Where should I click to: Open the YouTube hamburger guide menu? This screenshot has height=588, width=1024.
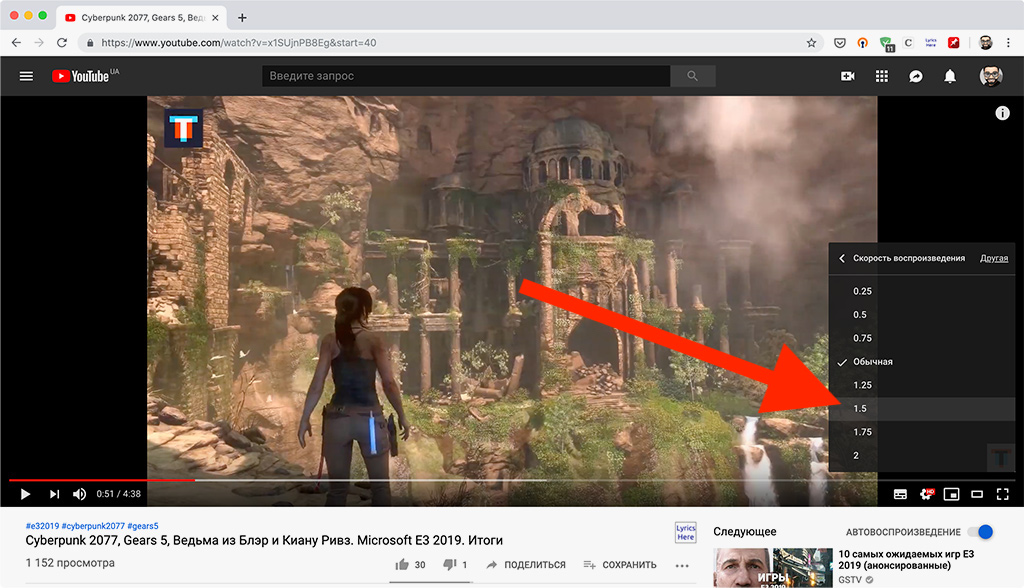tap(26, 76)
